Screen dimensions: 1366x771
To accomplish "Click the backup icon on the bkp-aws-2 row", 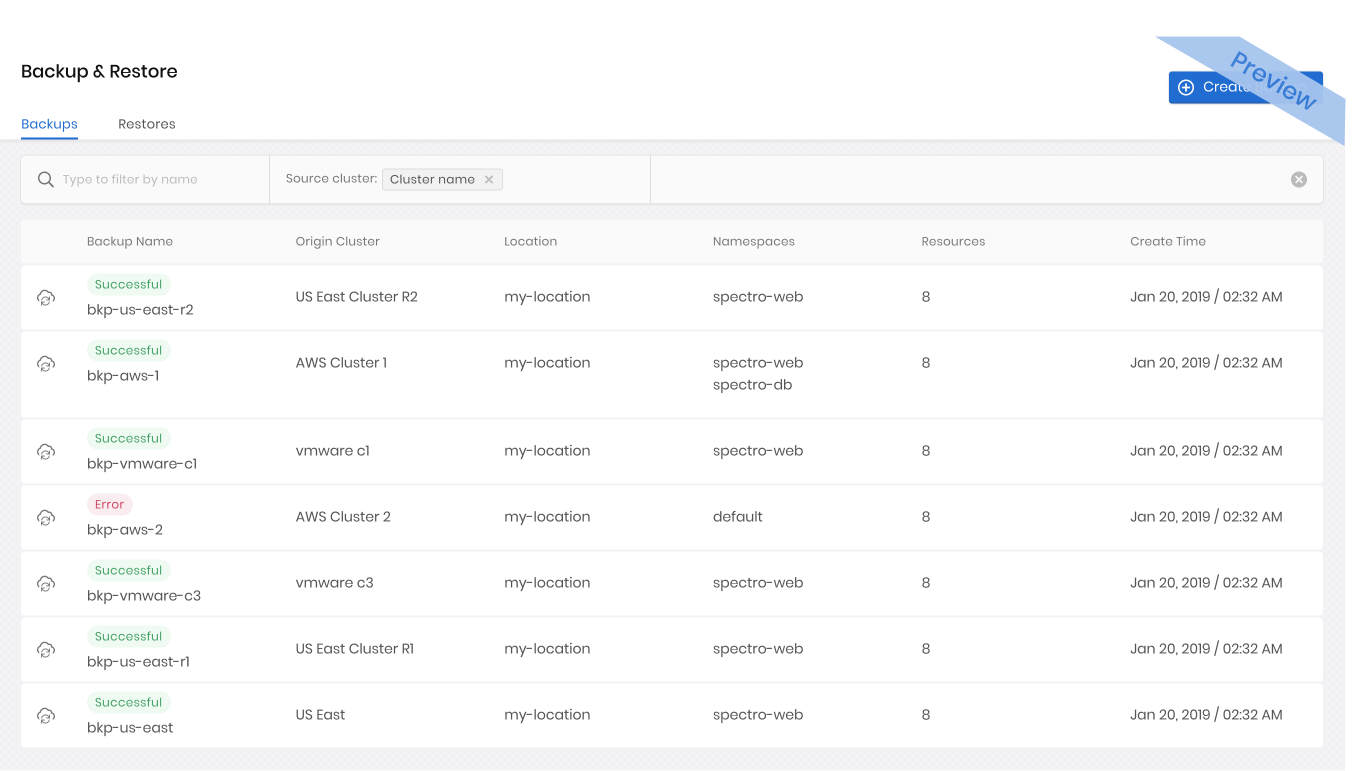I will coord(46,517).
